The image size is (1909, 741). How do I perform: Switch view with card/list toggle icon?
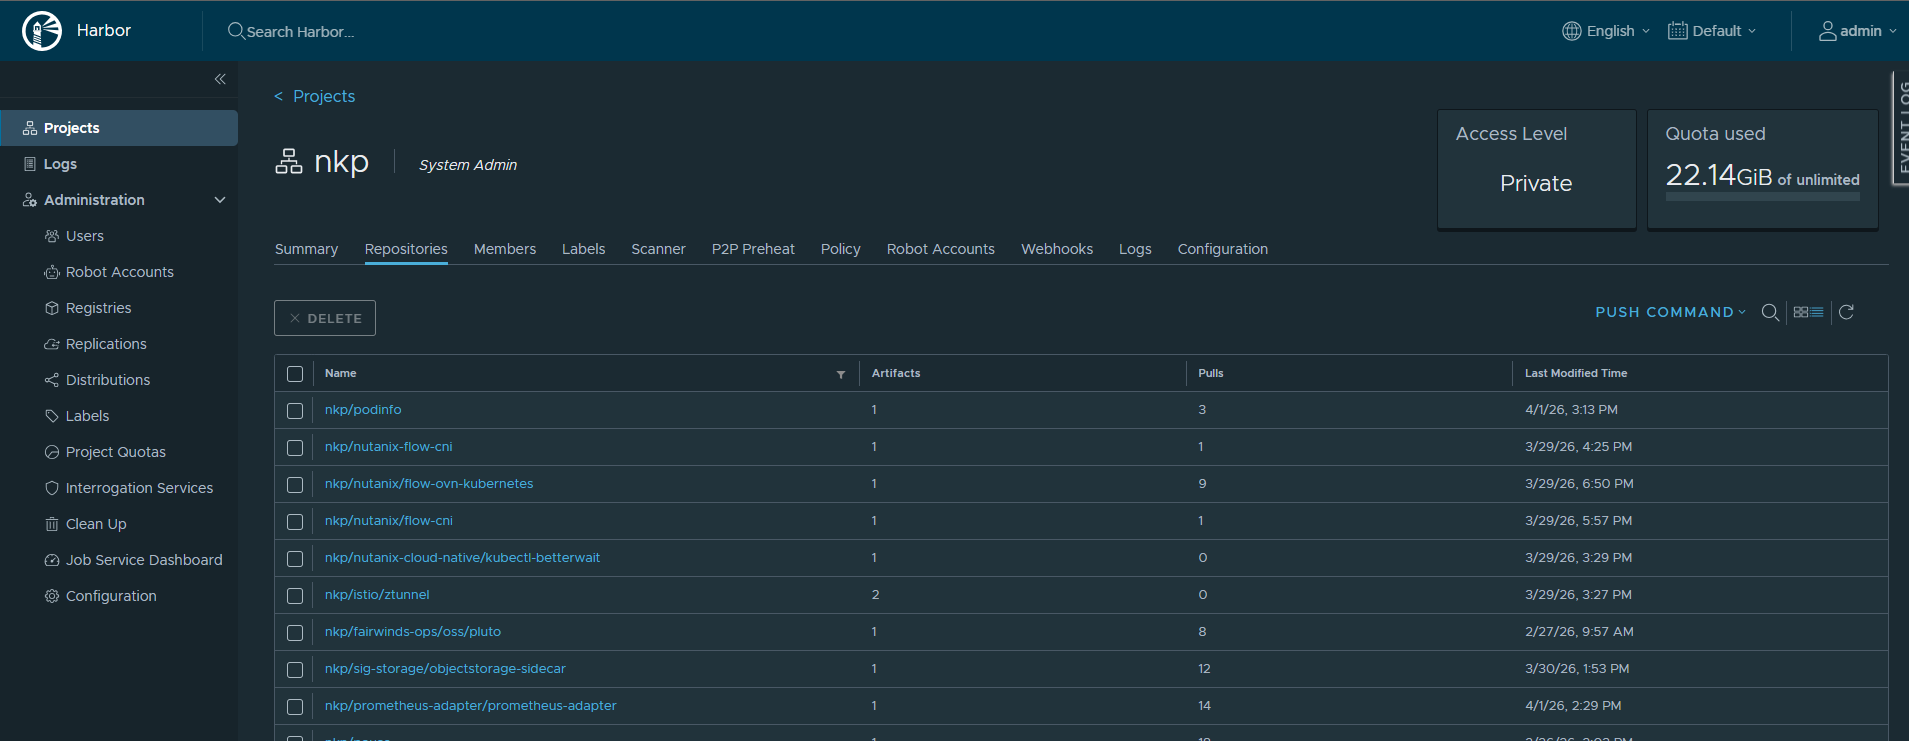tap(1808, 312)
